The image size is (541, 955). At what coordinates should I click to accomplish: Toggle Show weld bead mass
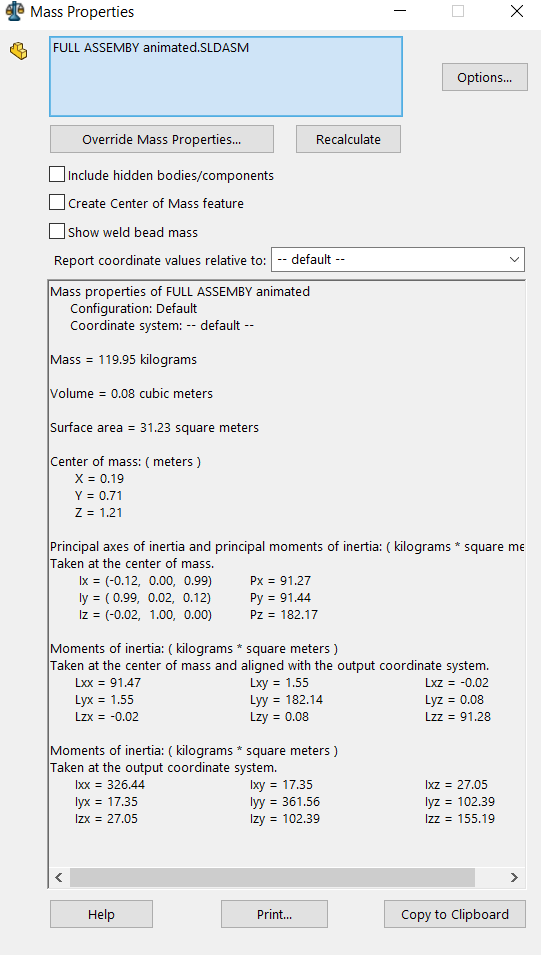pos(57,231)
